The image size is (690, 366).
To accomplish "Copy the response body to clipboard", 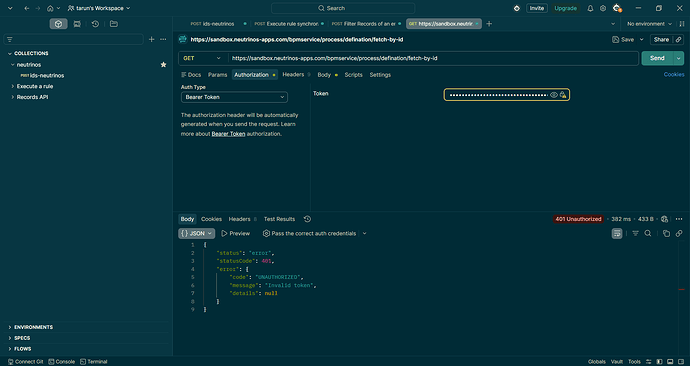I will click(666, 234).
